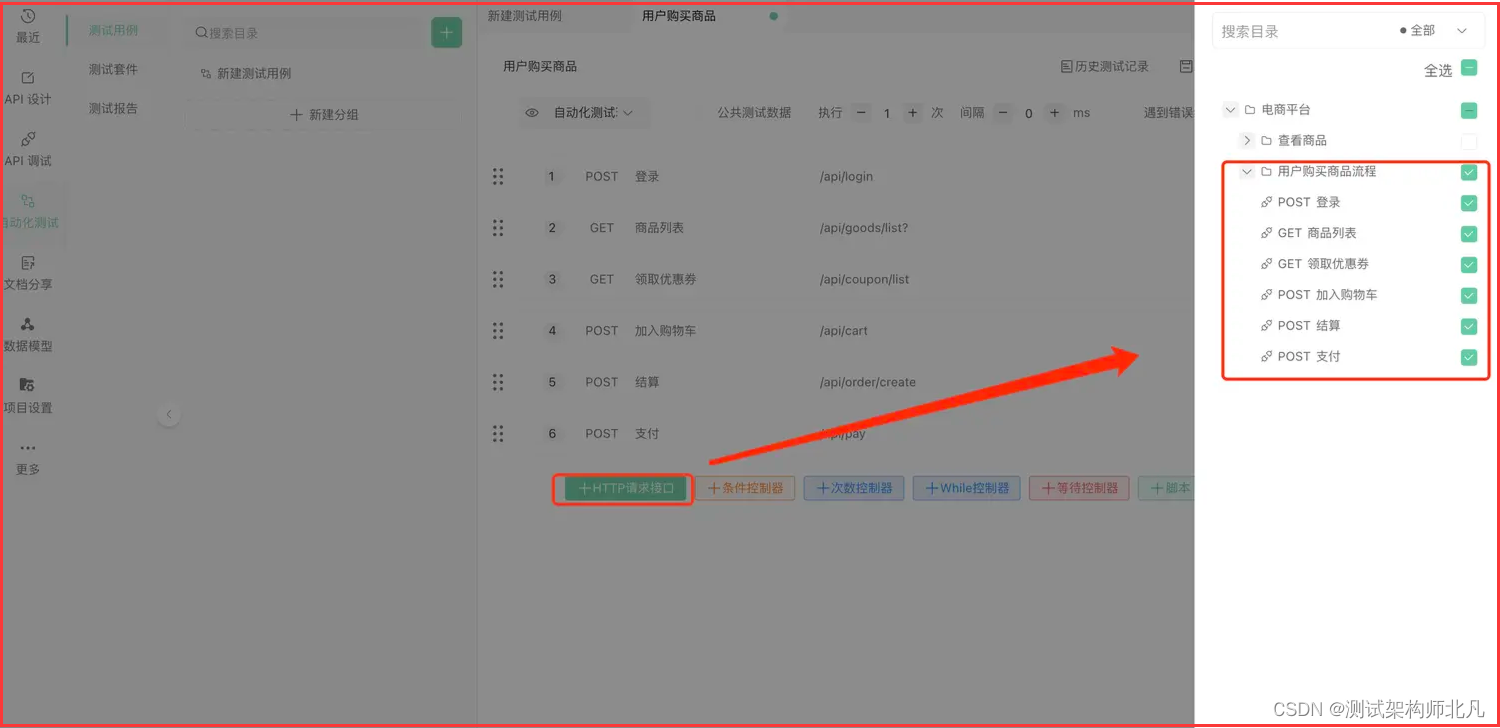Click the drag handle of step 4 加入购物车
The width and height of the screenshot is (1500, 728).
pos(498,330)
